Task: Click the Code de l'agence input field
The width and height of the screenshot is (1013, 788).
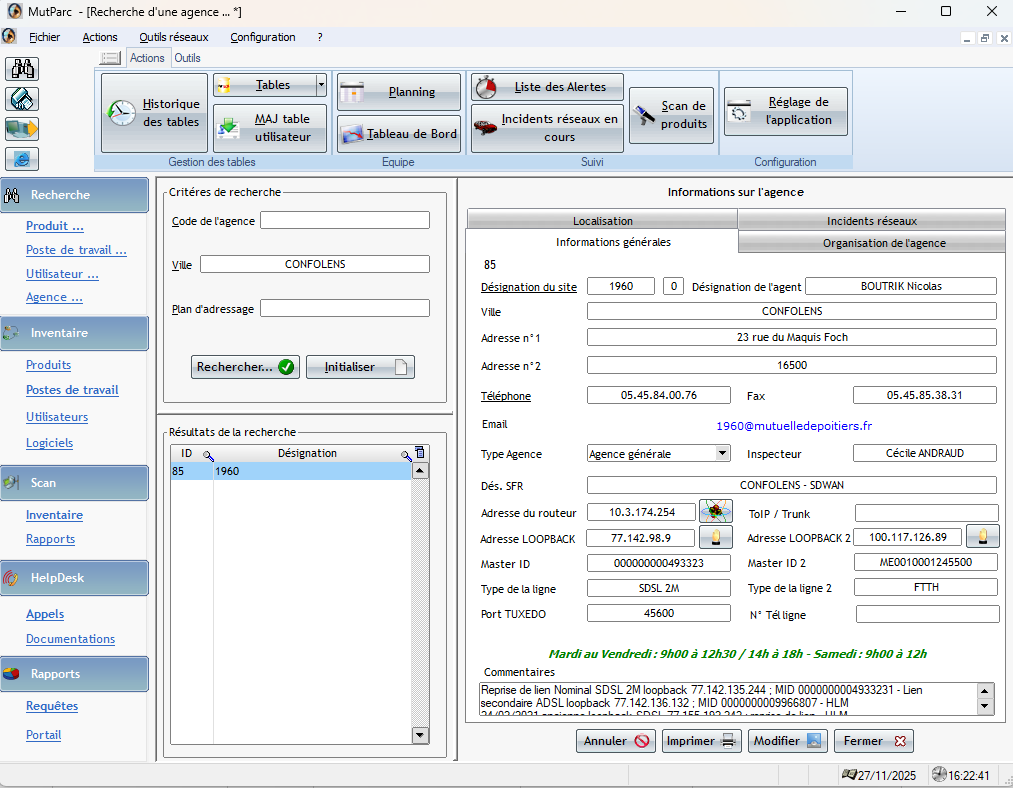Action: pyautogui.click(x=344, y=220)
